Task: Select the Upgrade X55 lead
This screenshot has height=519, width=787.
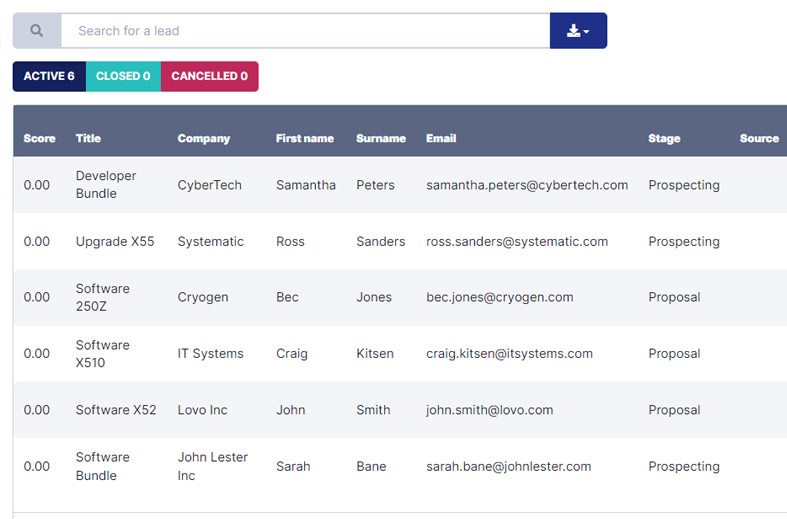Action: (x=115, y=241)
